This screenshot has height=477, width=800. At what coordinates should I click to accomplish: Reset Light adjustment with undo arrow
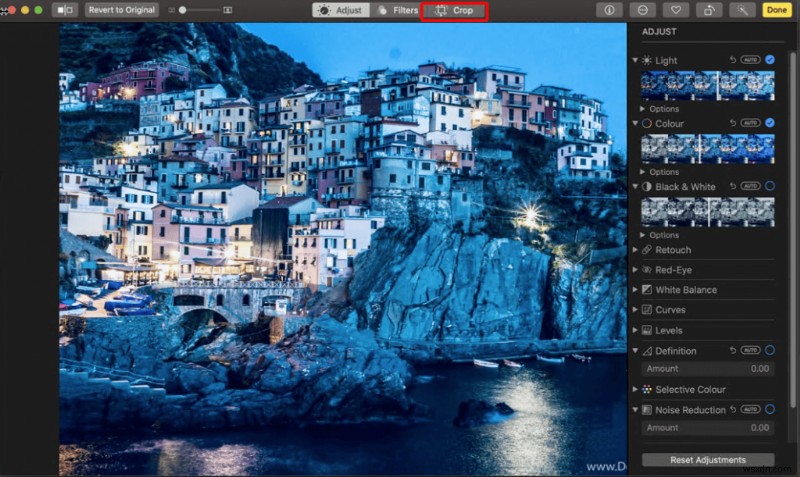coord(733,60)
